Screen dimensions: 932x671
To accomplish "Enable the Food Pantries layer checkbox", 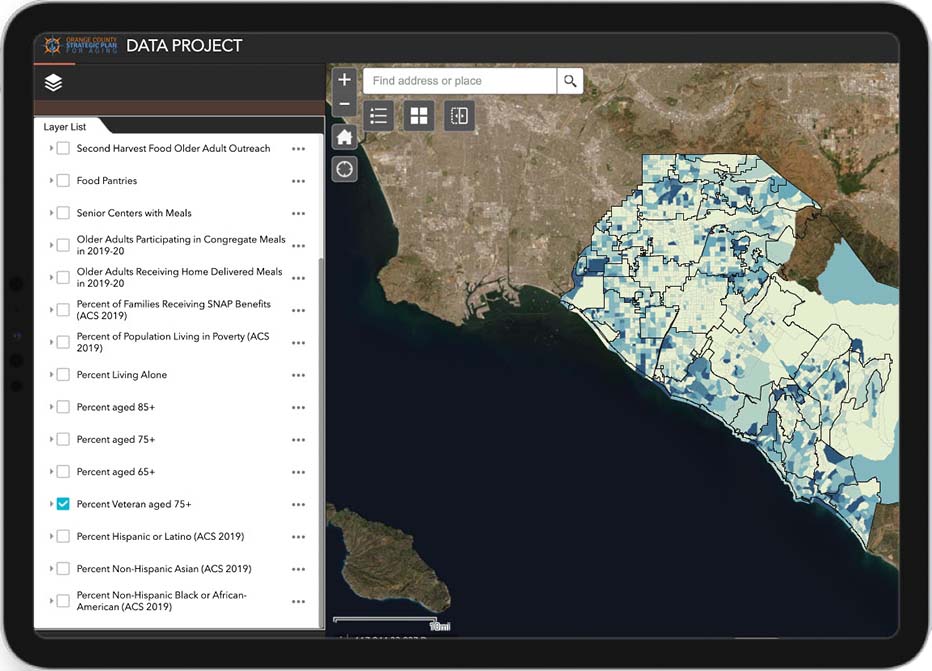I will pyautogui.click(x=63, y=181).
